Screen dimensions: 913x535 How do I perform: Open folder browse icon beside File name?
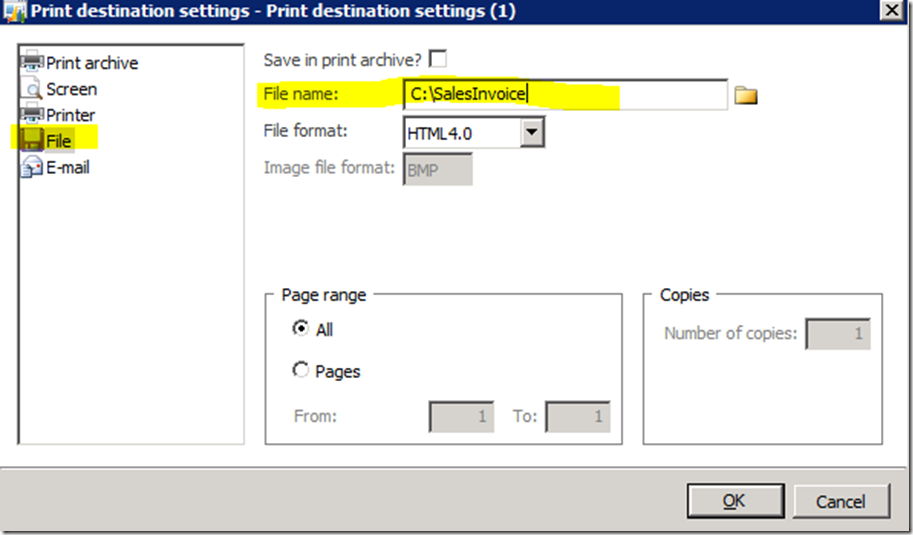[746, 95]
